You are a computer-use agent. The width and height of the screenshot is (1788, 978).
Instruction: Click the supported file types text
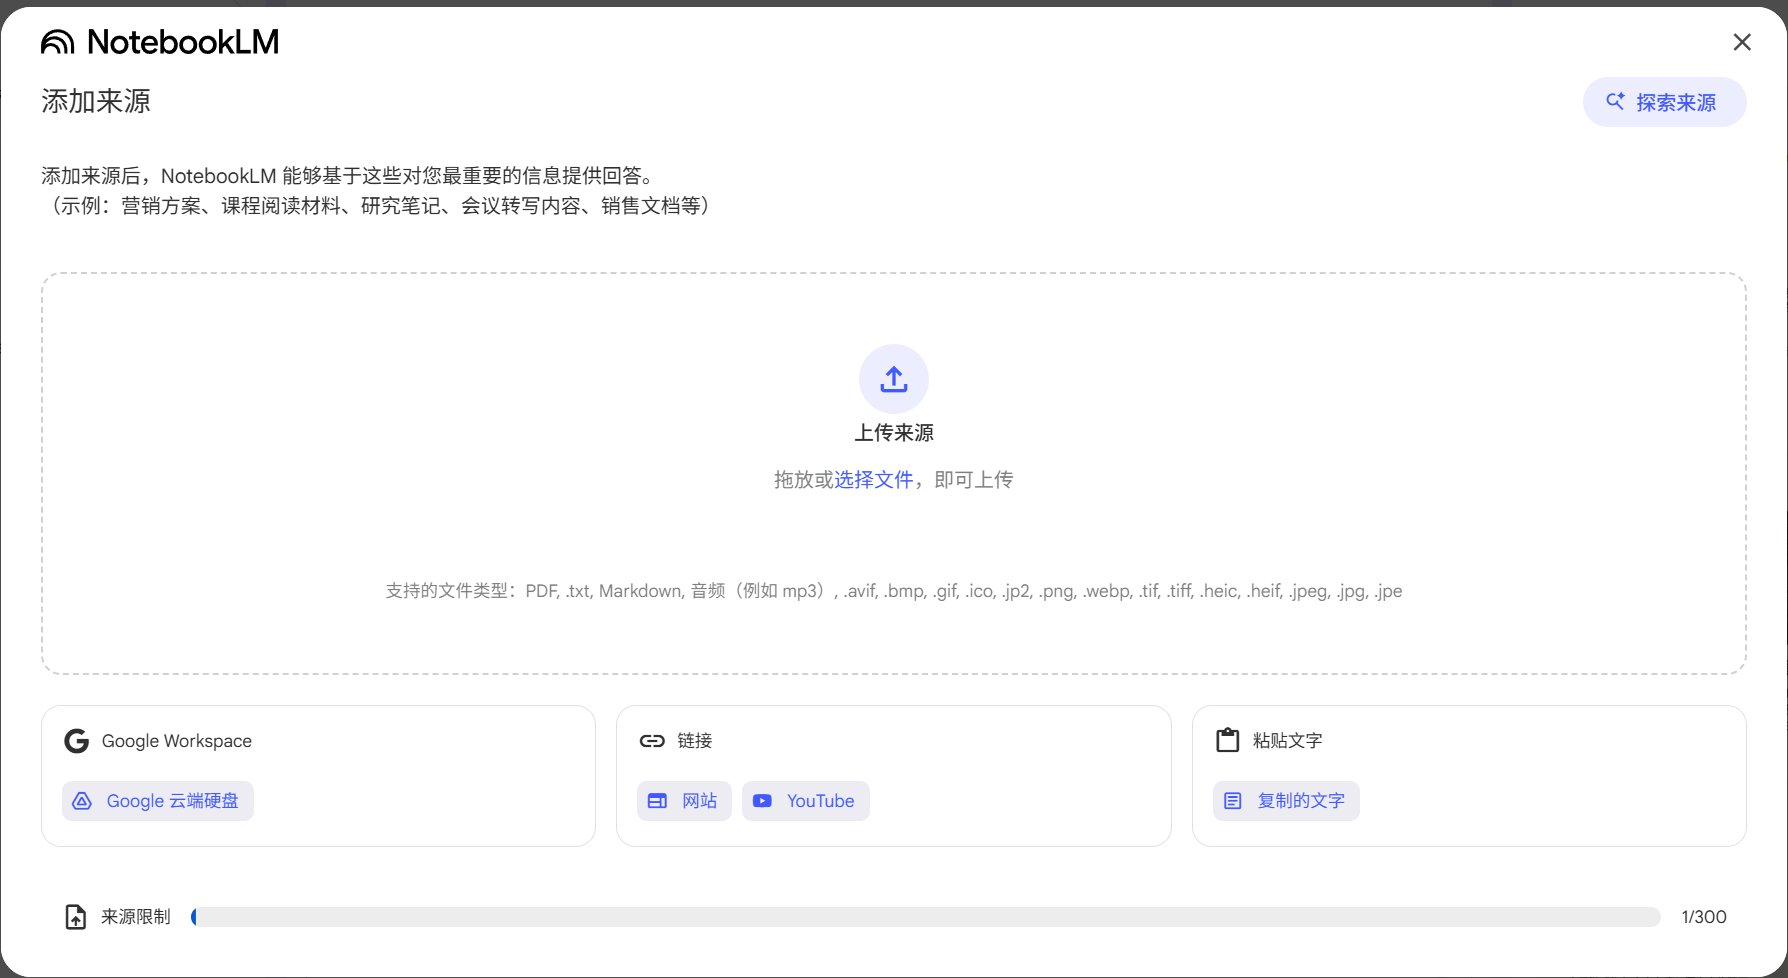point(894,591)
